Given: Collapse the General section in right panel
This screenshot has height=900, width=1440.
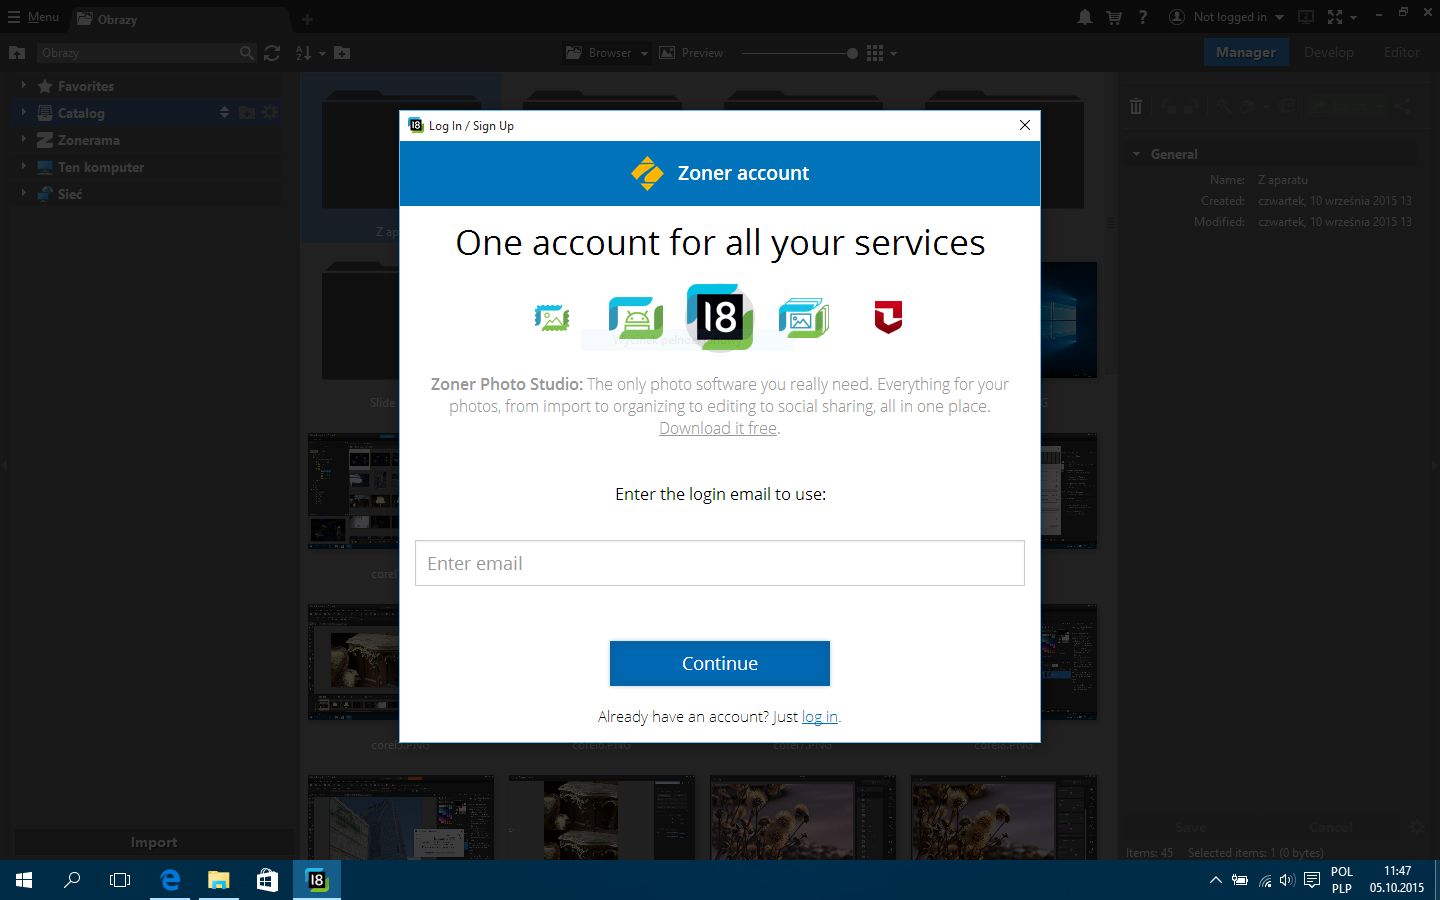Looking at the screenshot, I should pyautogui.click(x=1136, y=154).
